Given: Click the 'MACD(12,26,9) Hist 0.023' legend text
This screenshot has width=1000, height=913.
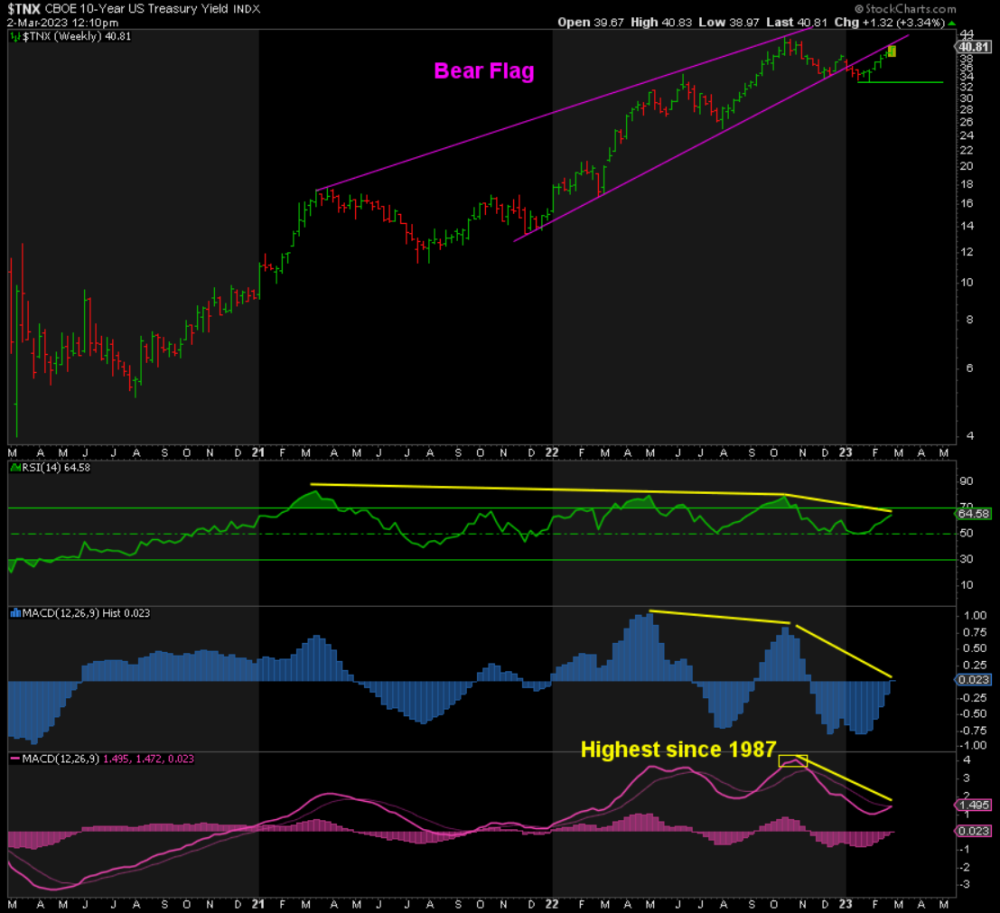Looking at the screenshot, I should 86,613.
